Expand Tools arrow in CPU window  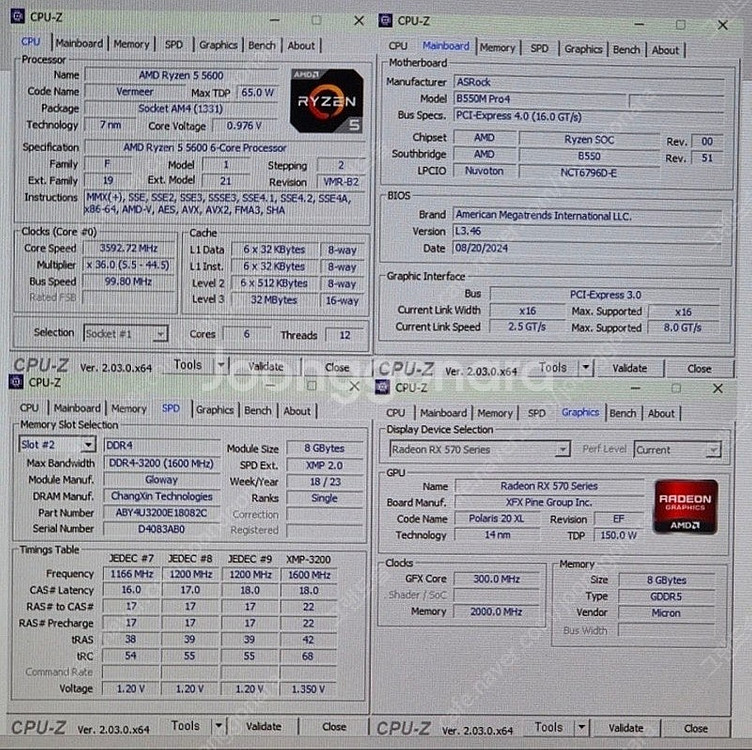(x=221, y=365)
